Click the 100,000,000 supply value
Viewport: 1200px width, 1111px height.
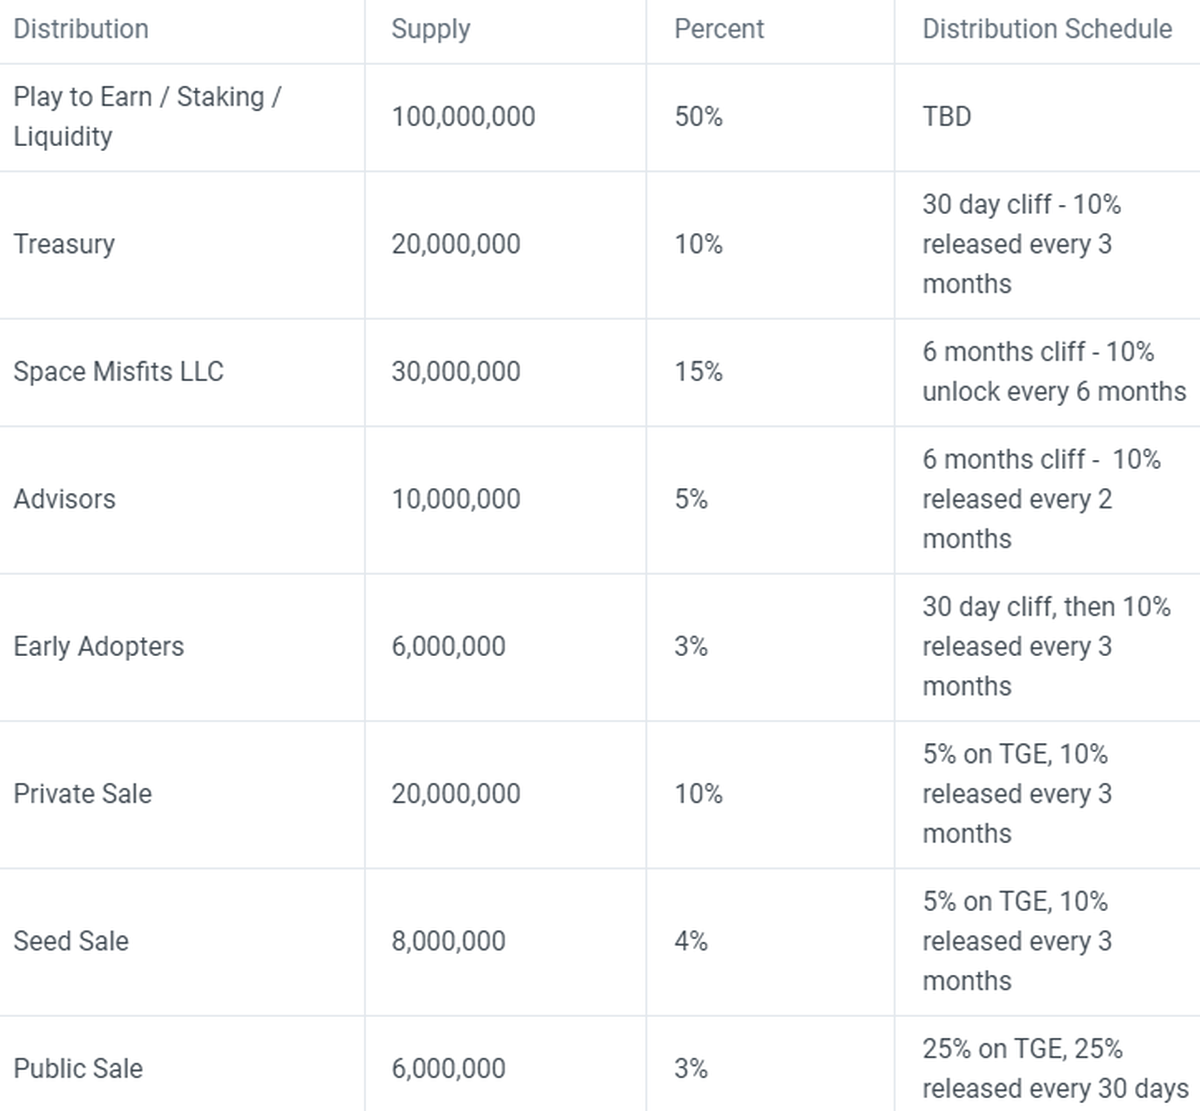pyautogui.click(x=463, y=117)
